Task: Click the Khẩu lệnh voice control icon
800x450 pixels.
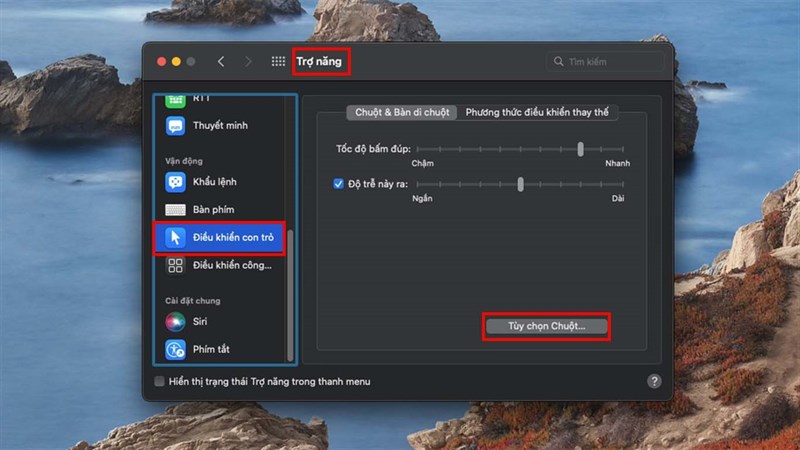Action: (x=176, y=182)
